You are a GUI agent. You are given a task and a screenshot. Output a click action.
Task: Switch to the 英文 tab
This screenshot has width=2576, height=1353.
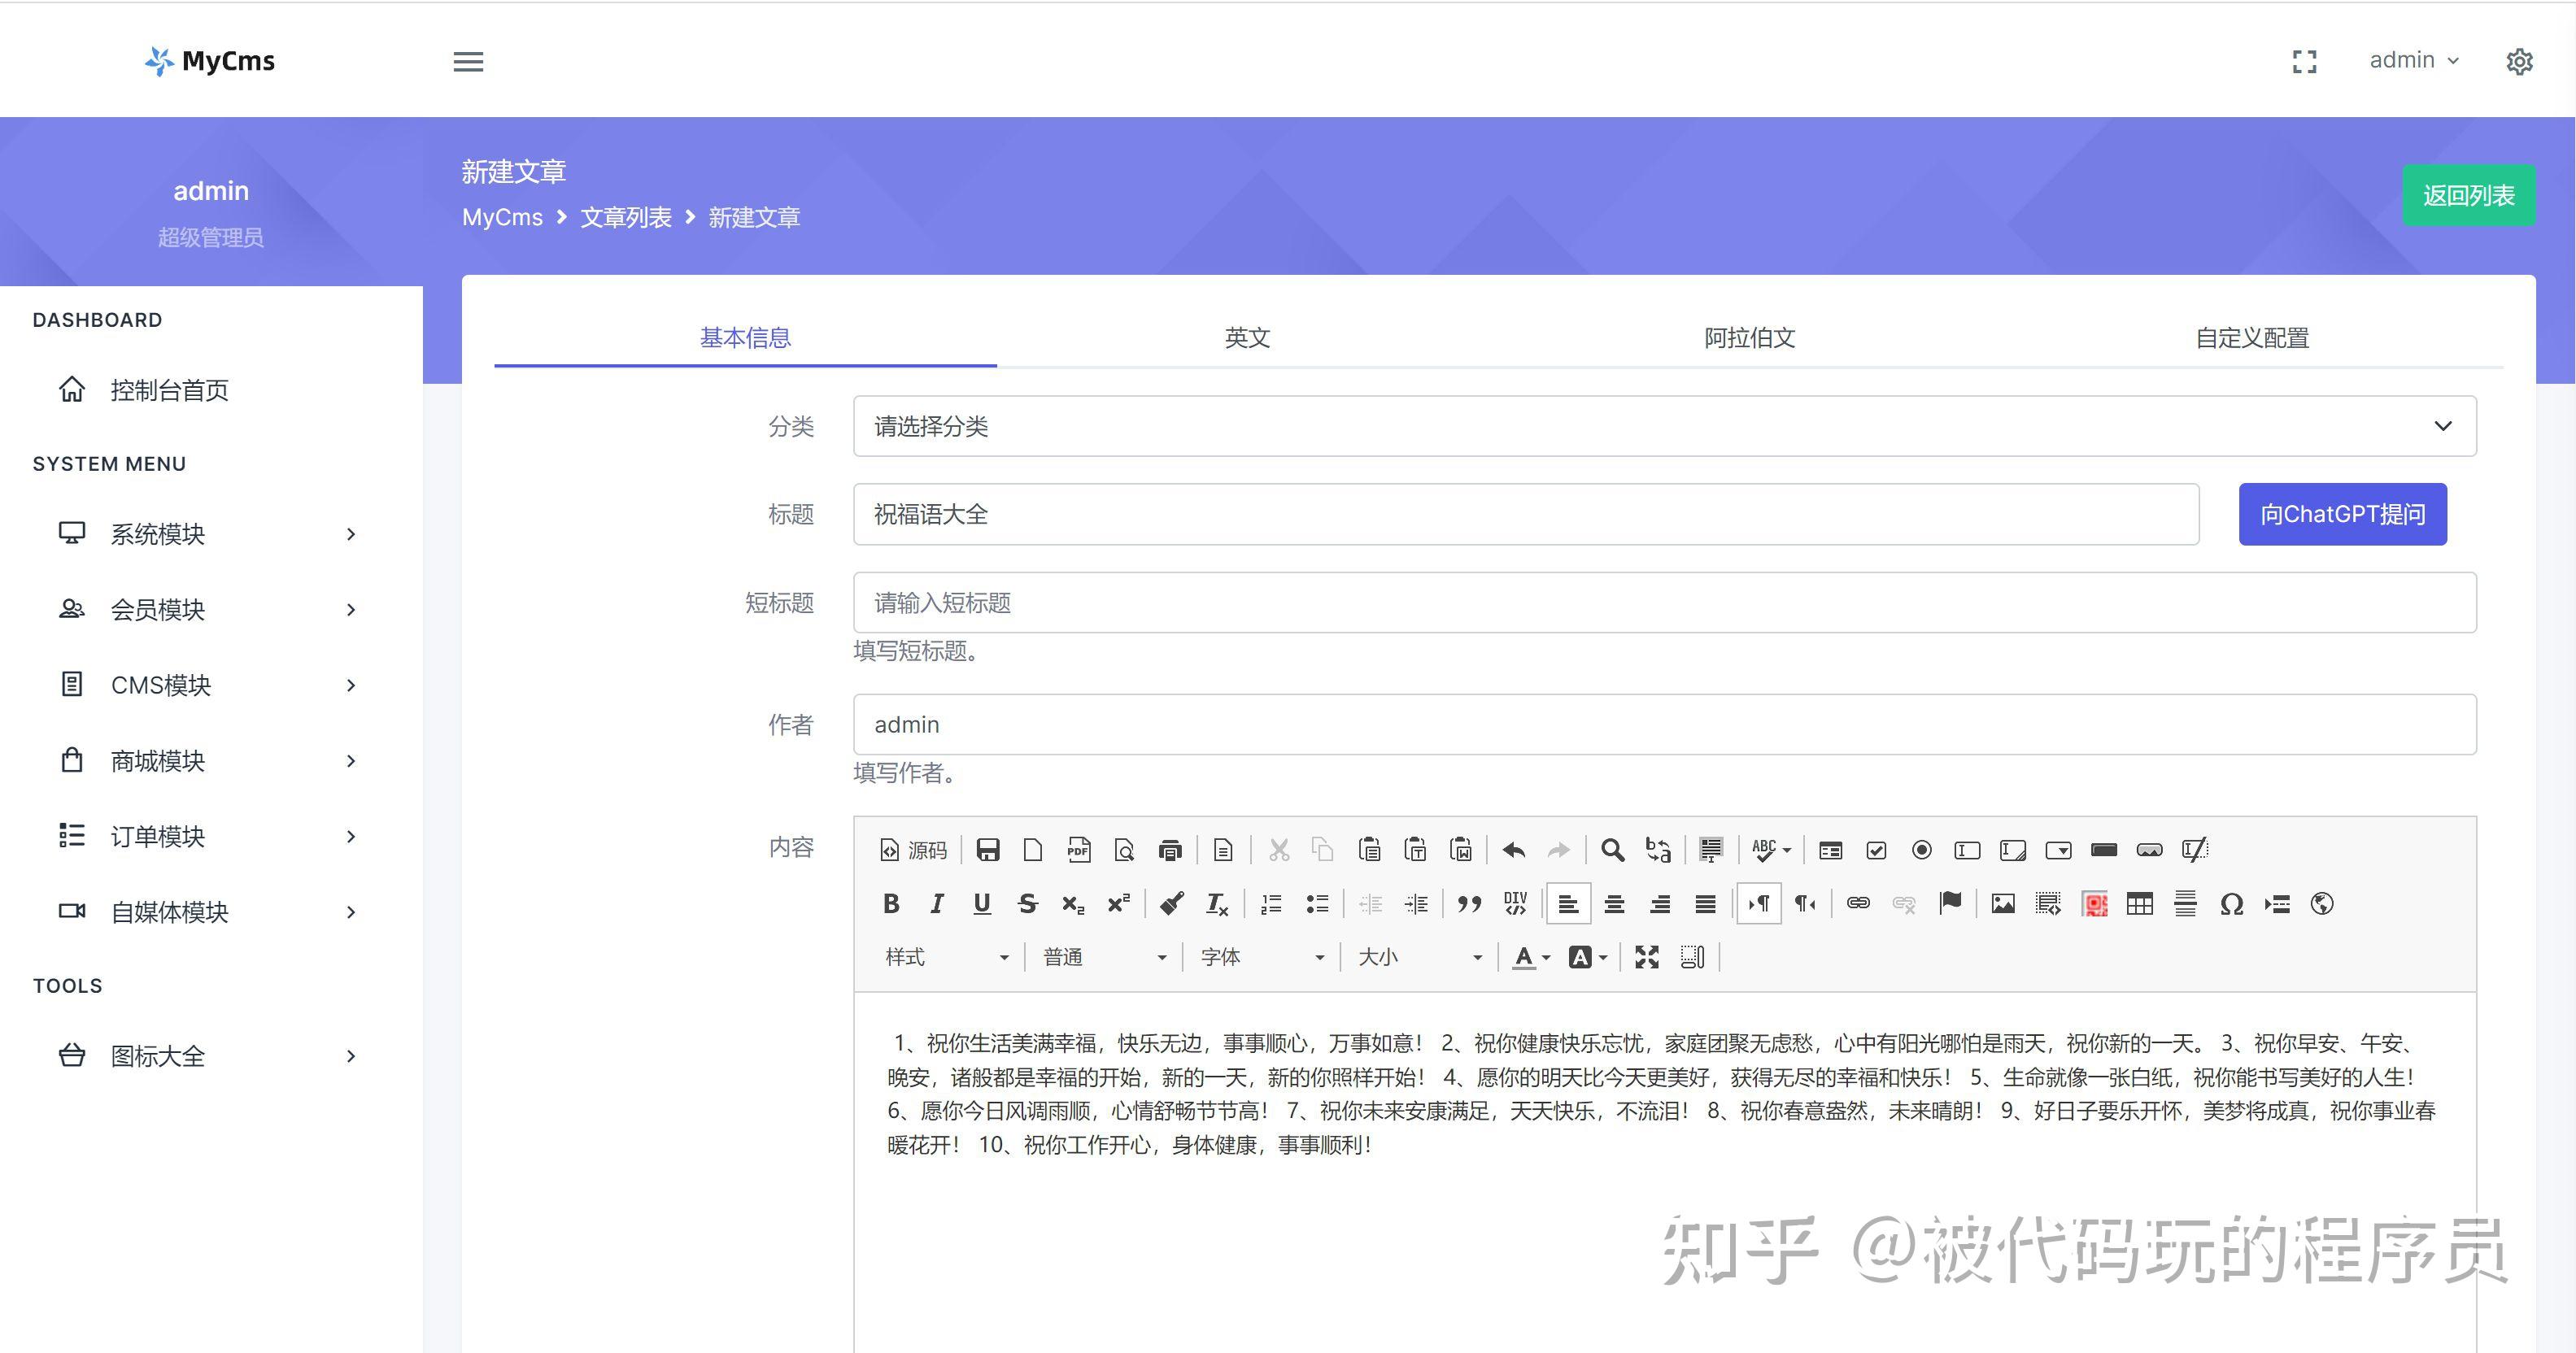(x=1247, y=338)
